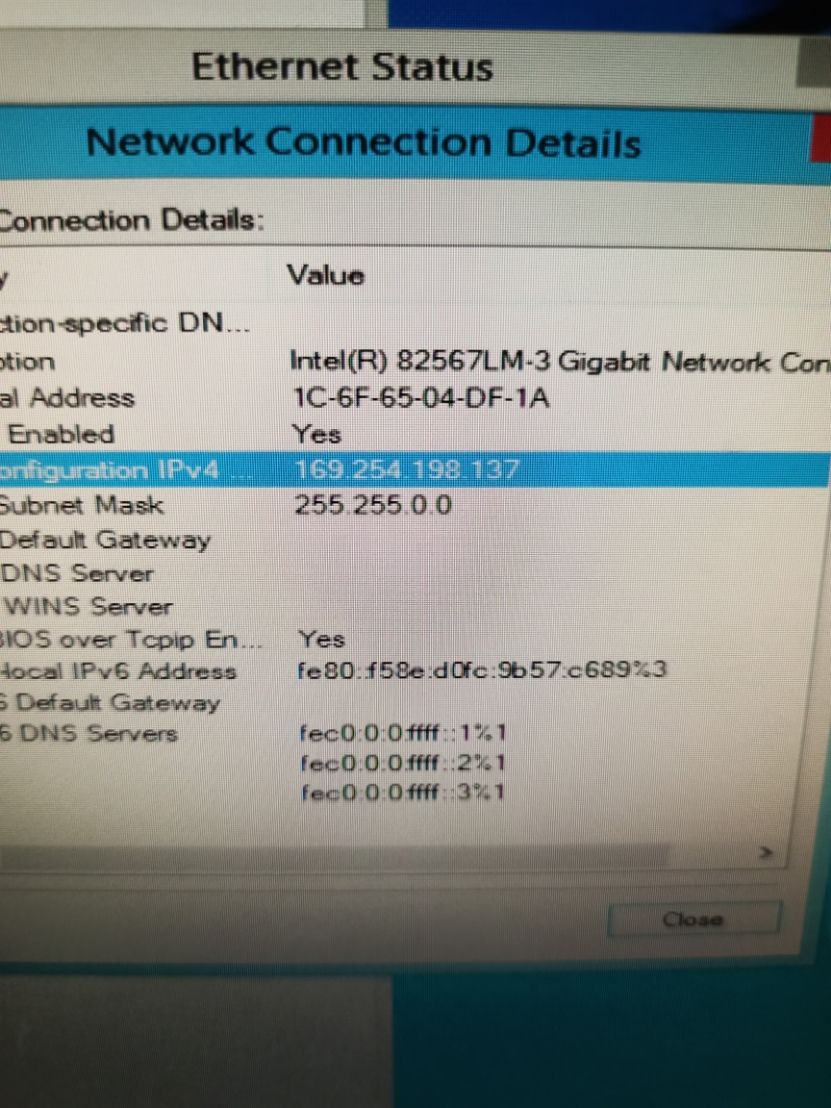Select the Link-local IPv6 Address row
This screenshot has height=1108, width=831.
point(414,671)
